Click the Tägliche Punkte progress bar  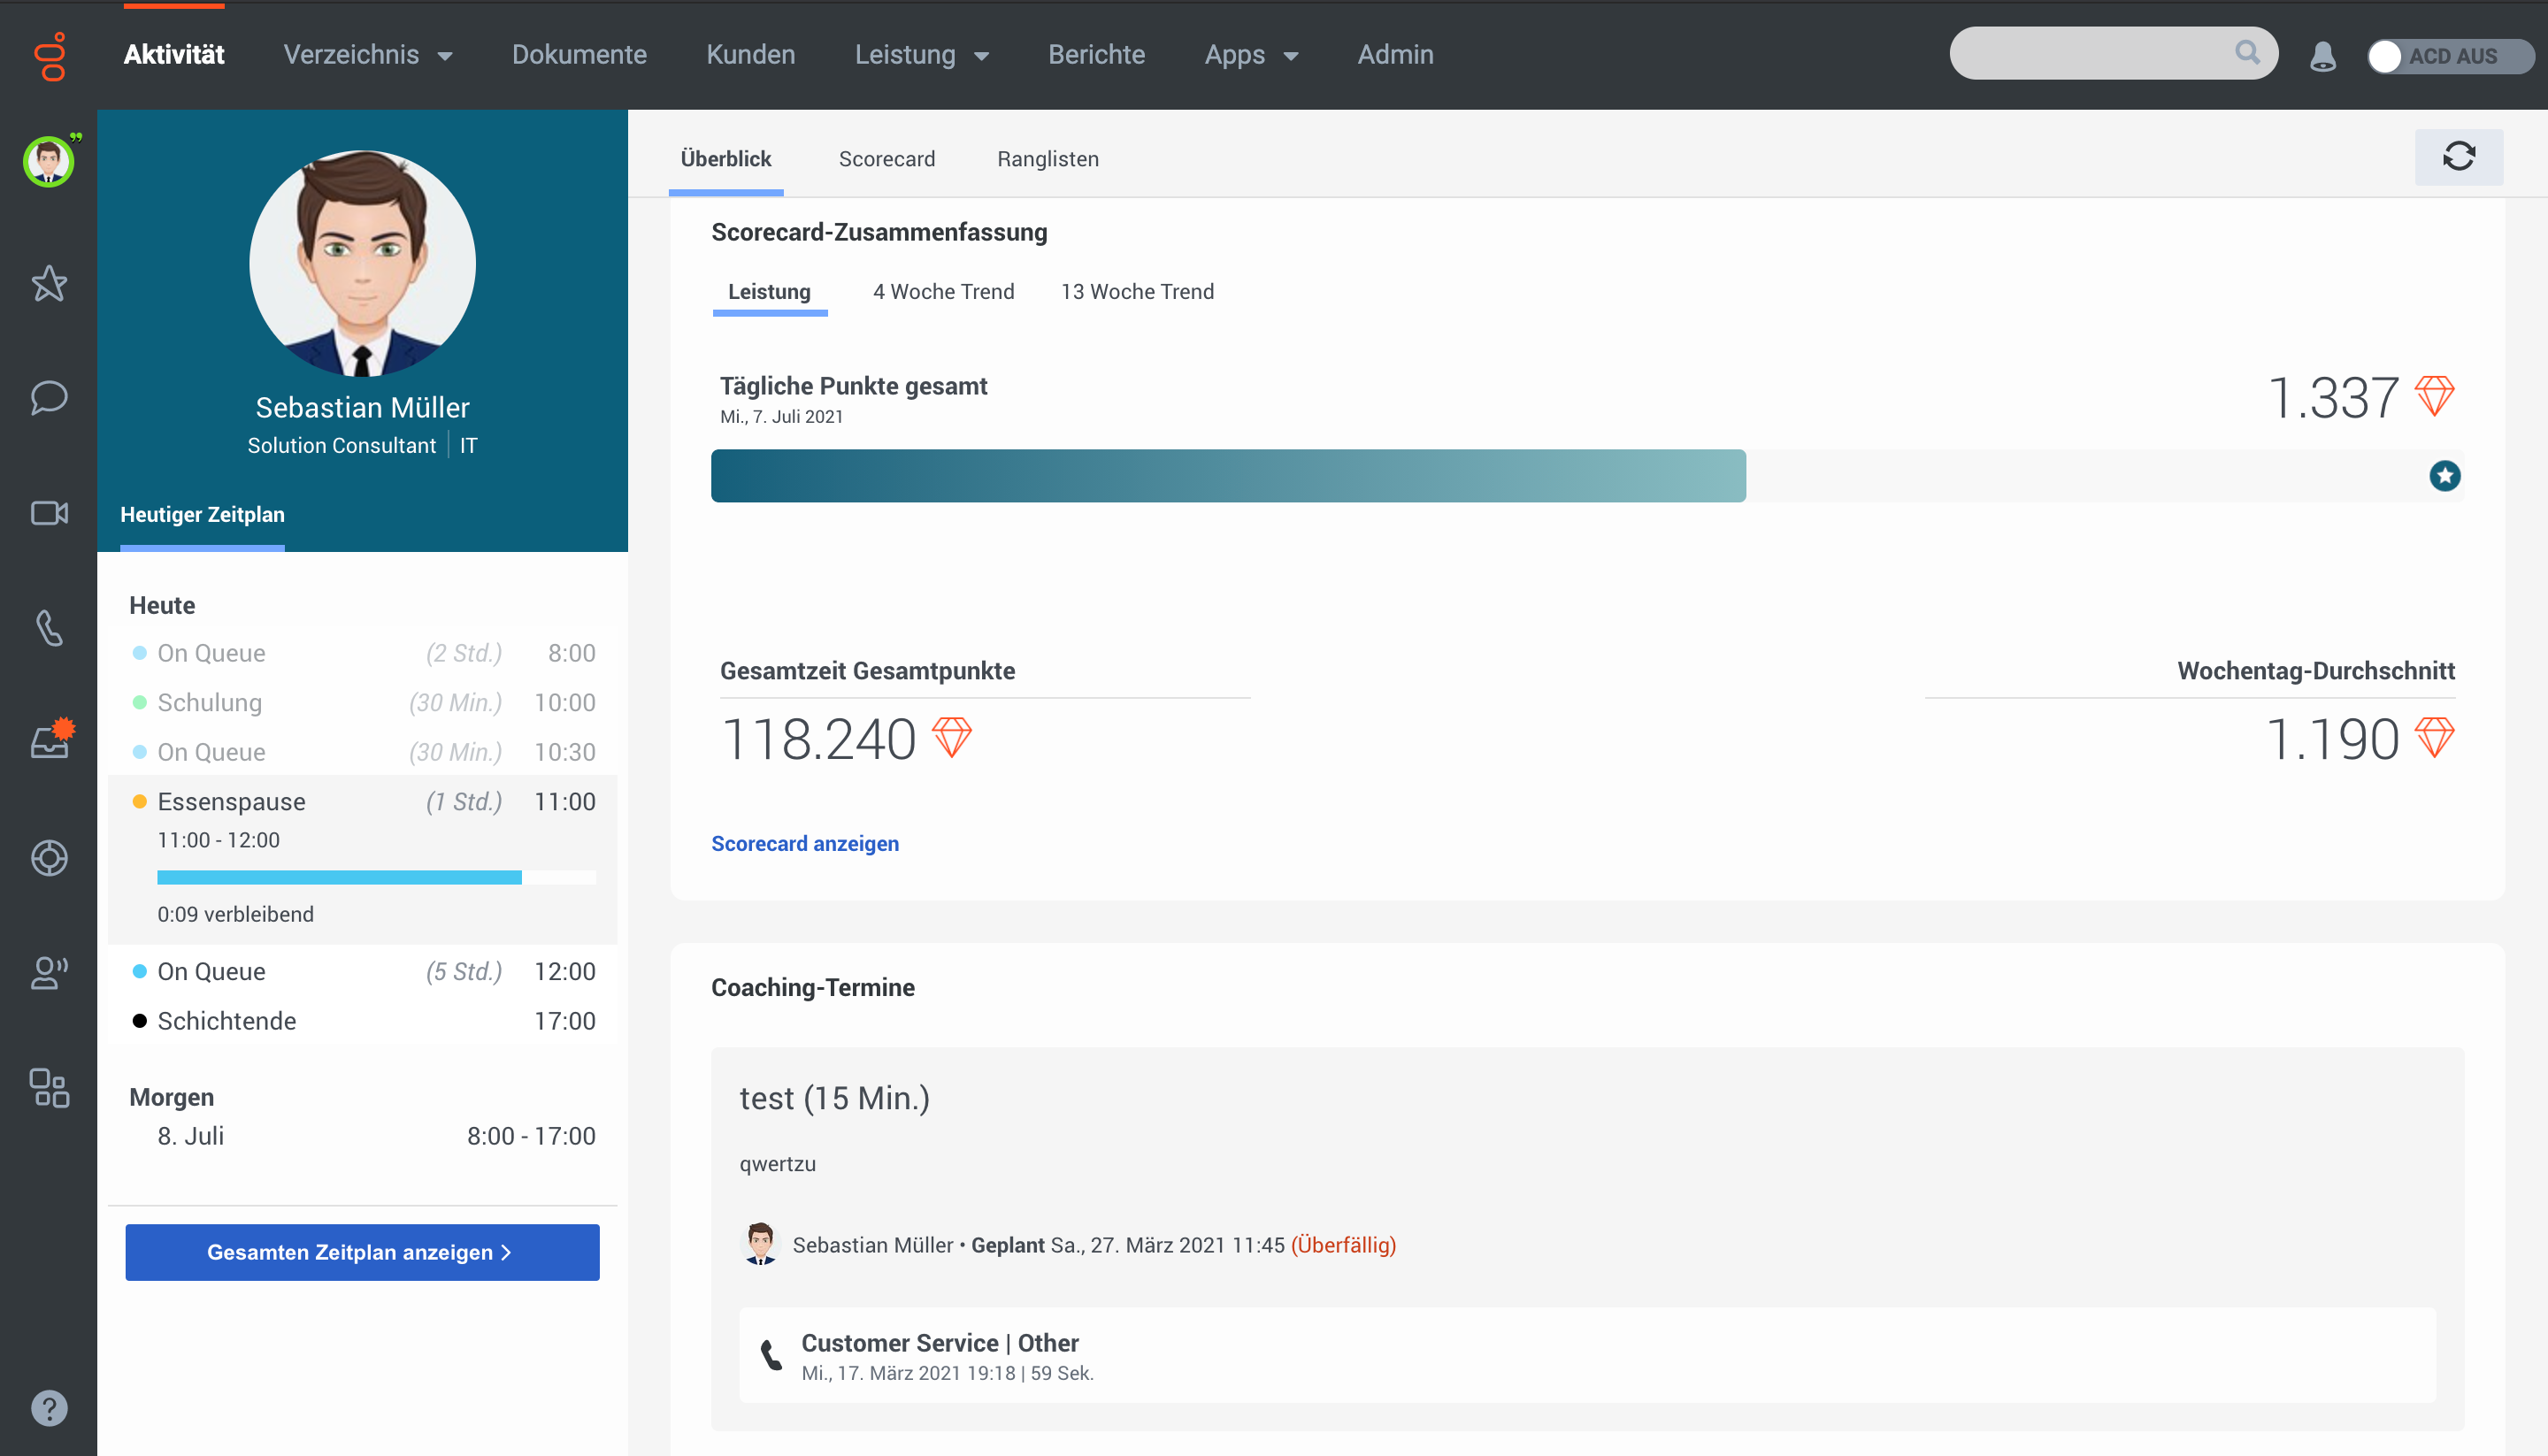click(1227, 476)
